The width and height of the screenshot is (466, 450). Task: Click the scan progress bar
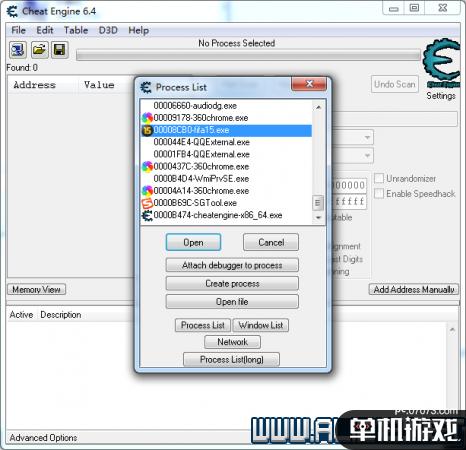(x=248, y=55)
